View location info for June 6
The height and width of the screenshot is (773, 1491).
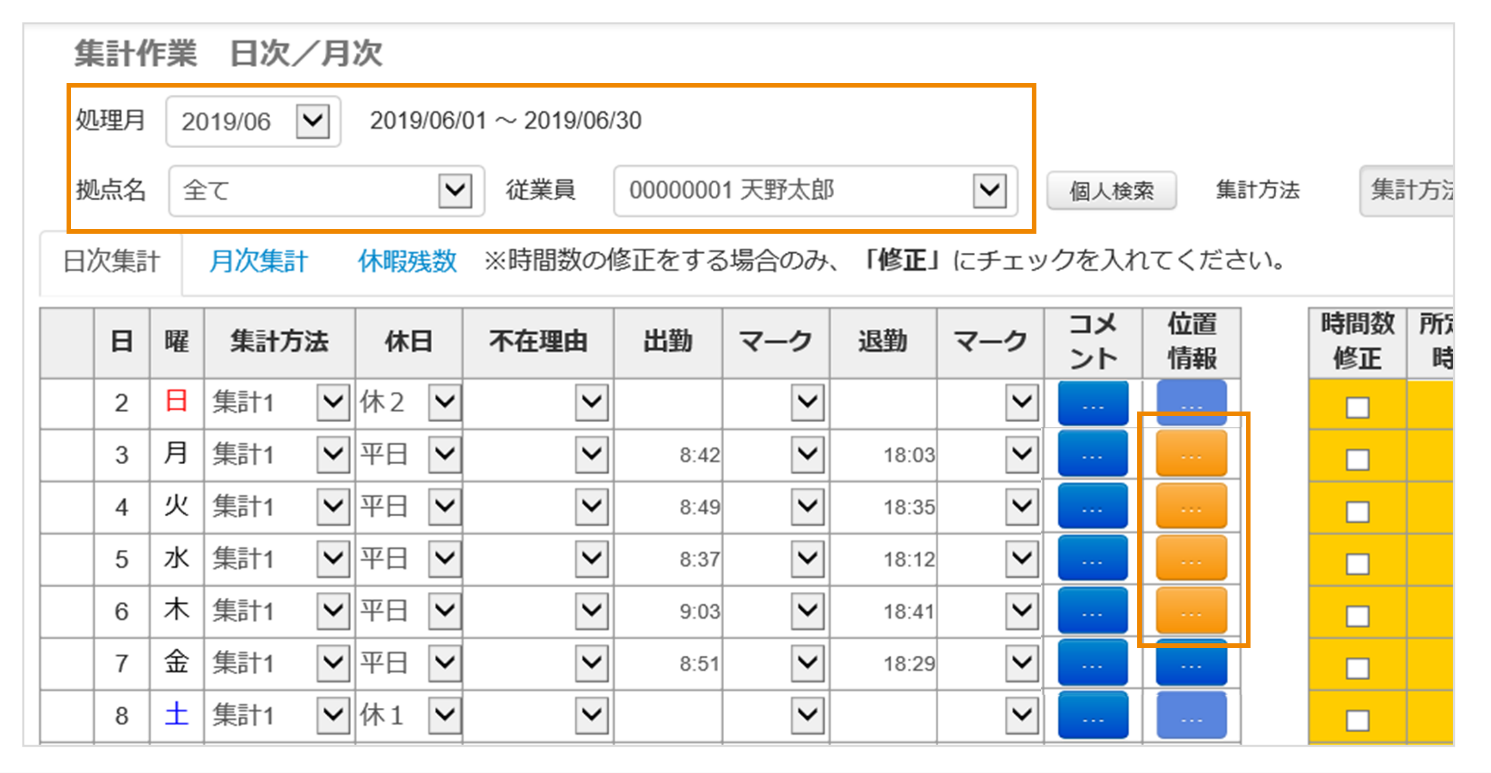(1191, 611)
